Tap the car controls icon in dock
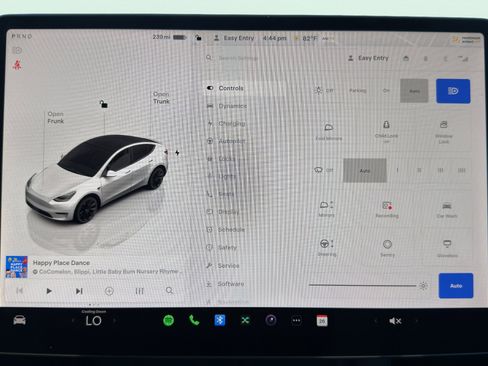The image size is (488, 366). point(20,320)
